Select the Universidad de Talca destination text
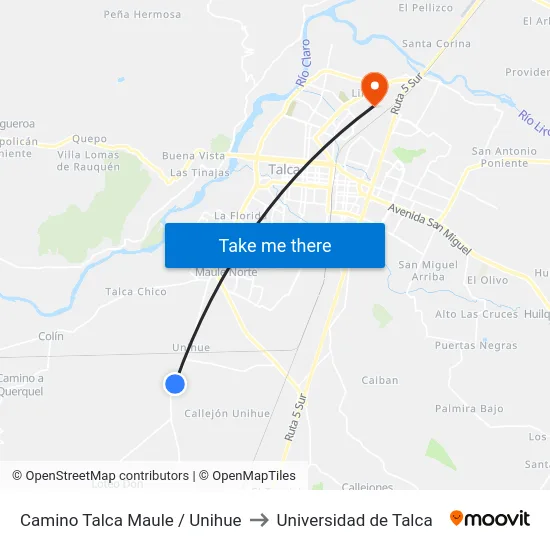 click(354, 520)
